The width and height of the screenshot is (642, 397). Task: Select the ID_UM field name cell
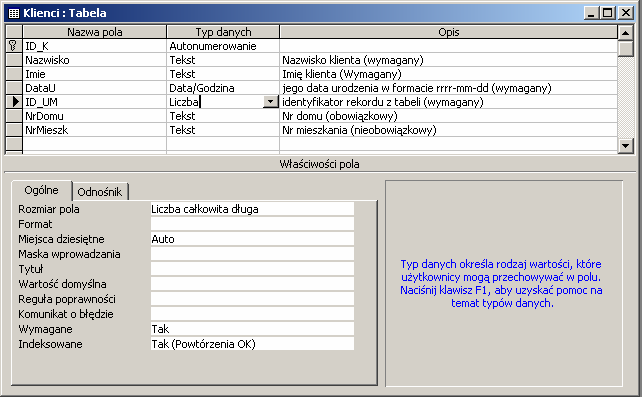click(x=95, y=102)
